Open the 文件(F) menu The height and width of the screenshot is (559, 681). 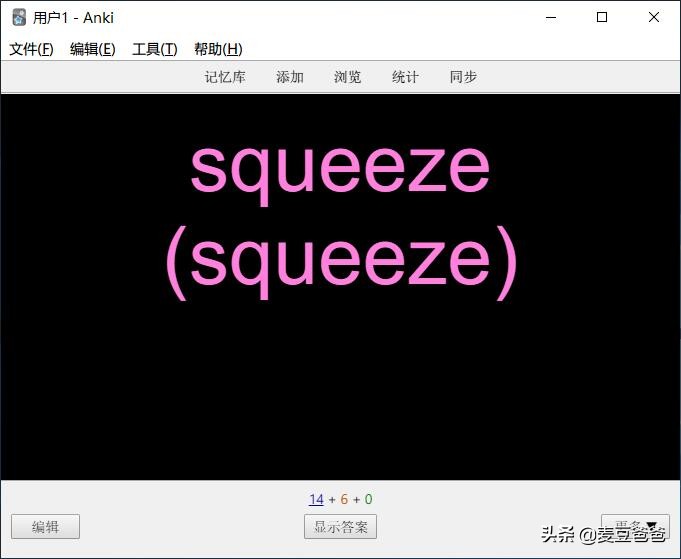pyautogui.click(x=32, y=49)
